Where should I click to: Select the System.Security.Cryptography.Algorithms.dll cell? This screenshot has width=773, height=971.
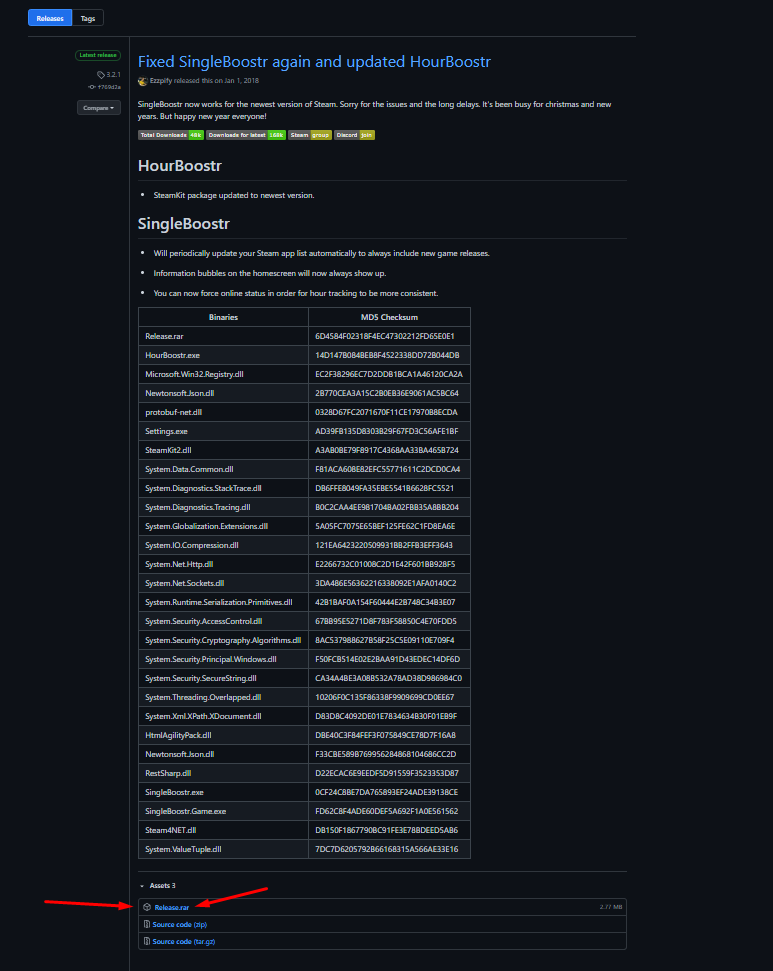(x=224, y=640)
